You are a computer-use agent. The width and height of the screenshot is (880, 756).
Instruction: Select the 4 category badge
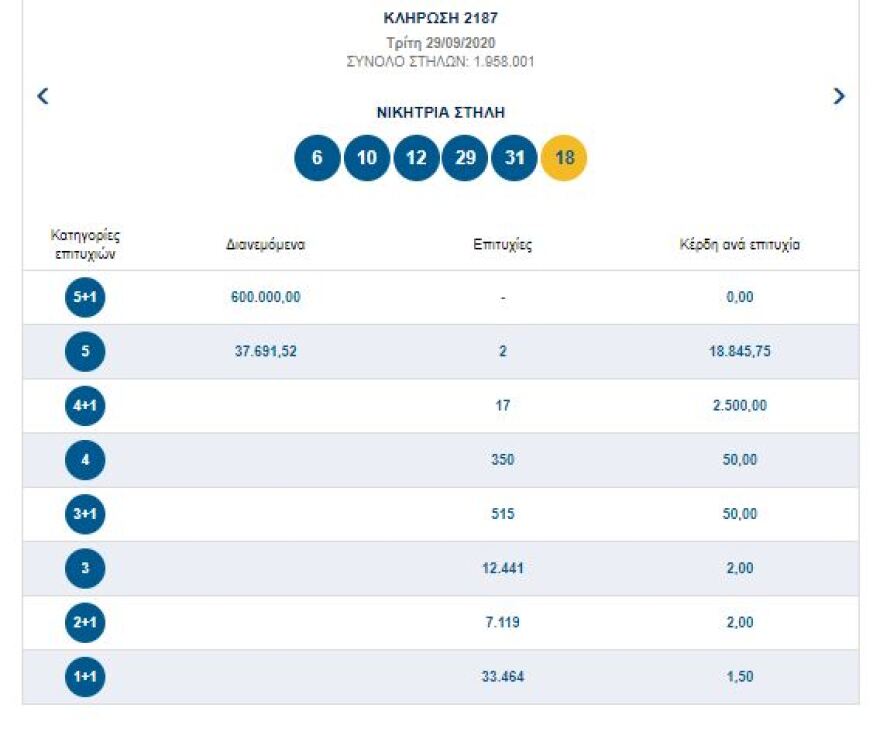[85, 460]
